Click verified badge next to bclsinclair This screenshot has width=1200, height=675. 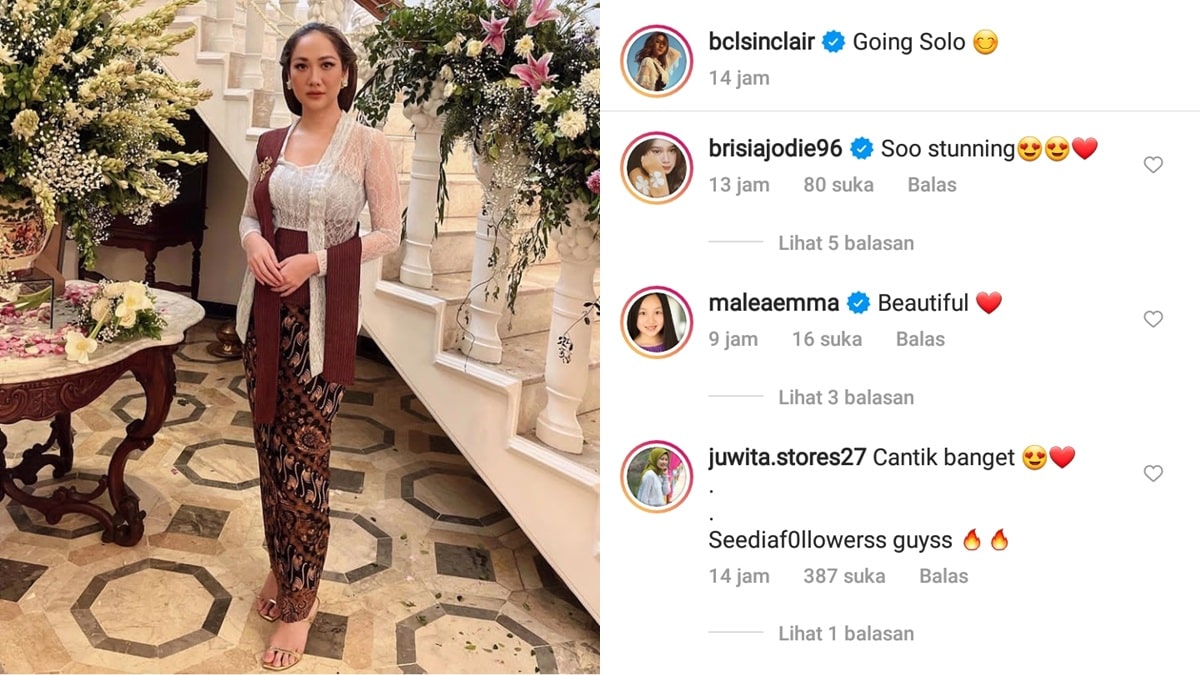[x=834, y=42]
